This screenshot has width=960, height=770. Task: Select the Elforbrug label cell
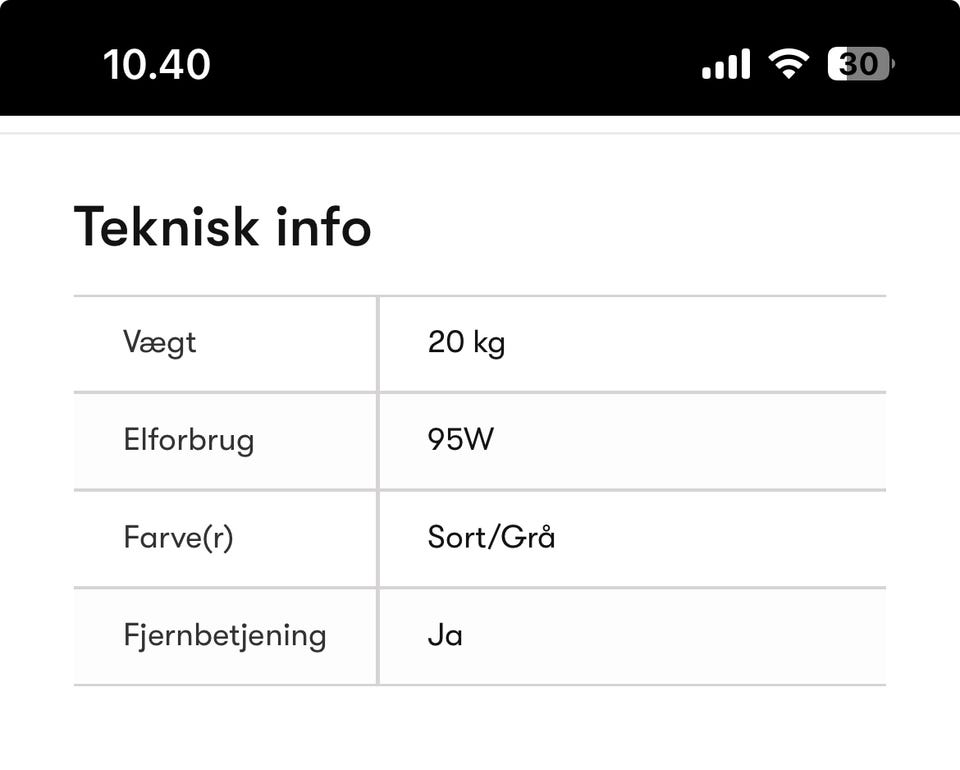pos(188,440)
